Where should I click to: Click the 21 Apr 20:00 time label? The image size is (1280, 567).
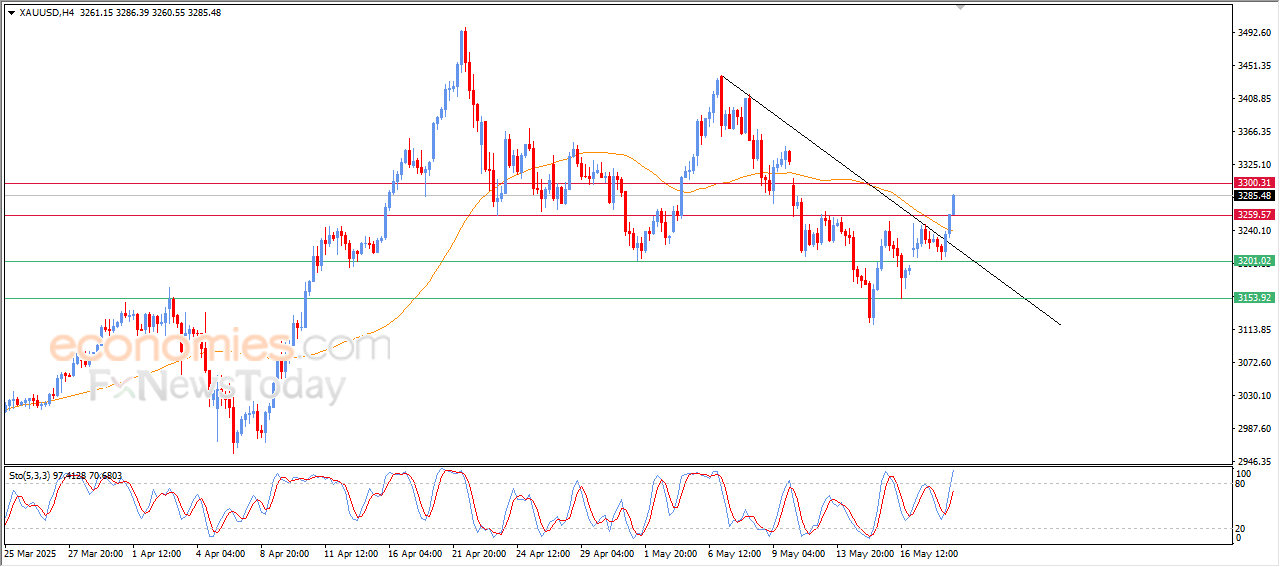[479, 553]
